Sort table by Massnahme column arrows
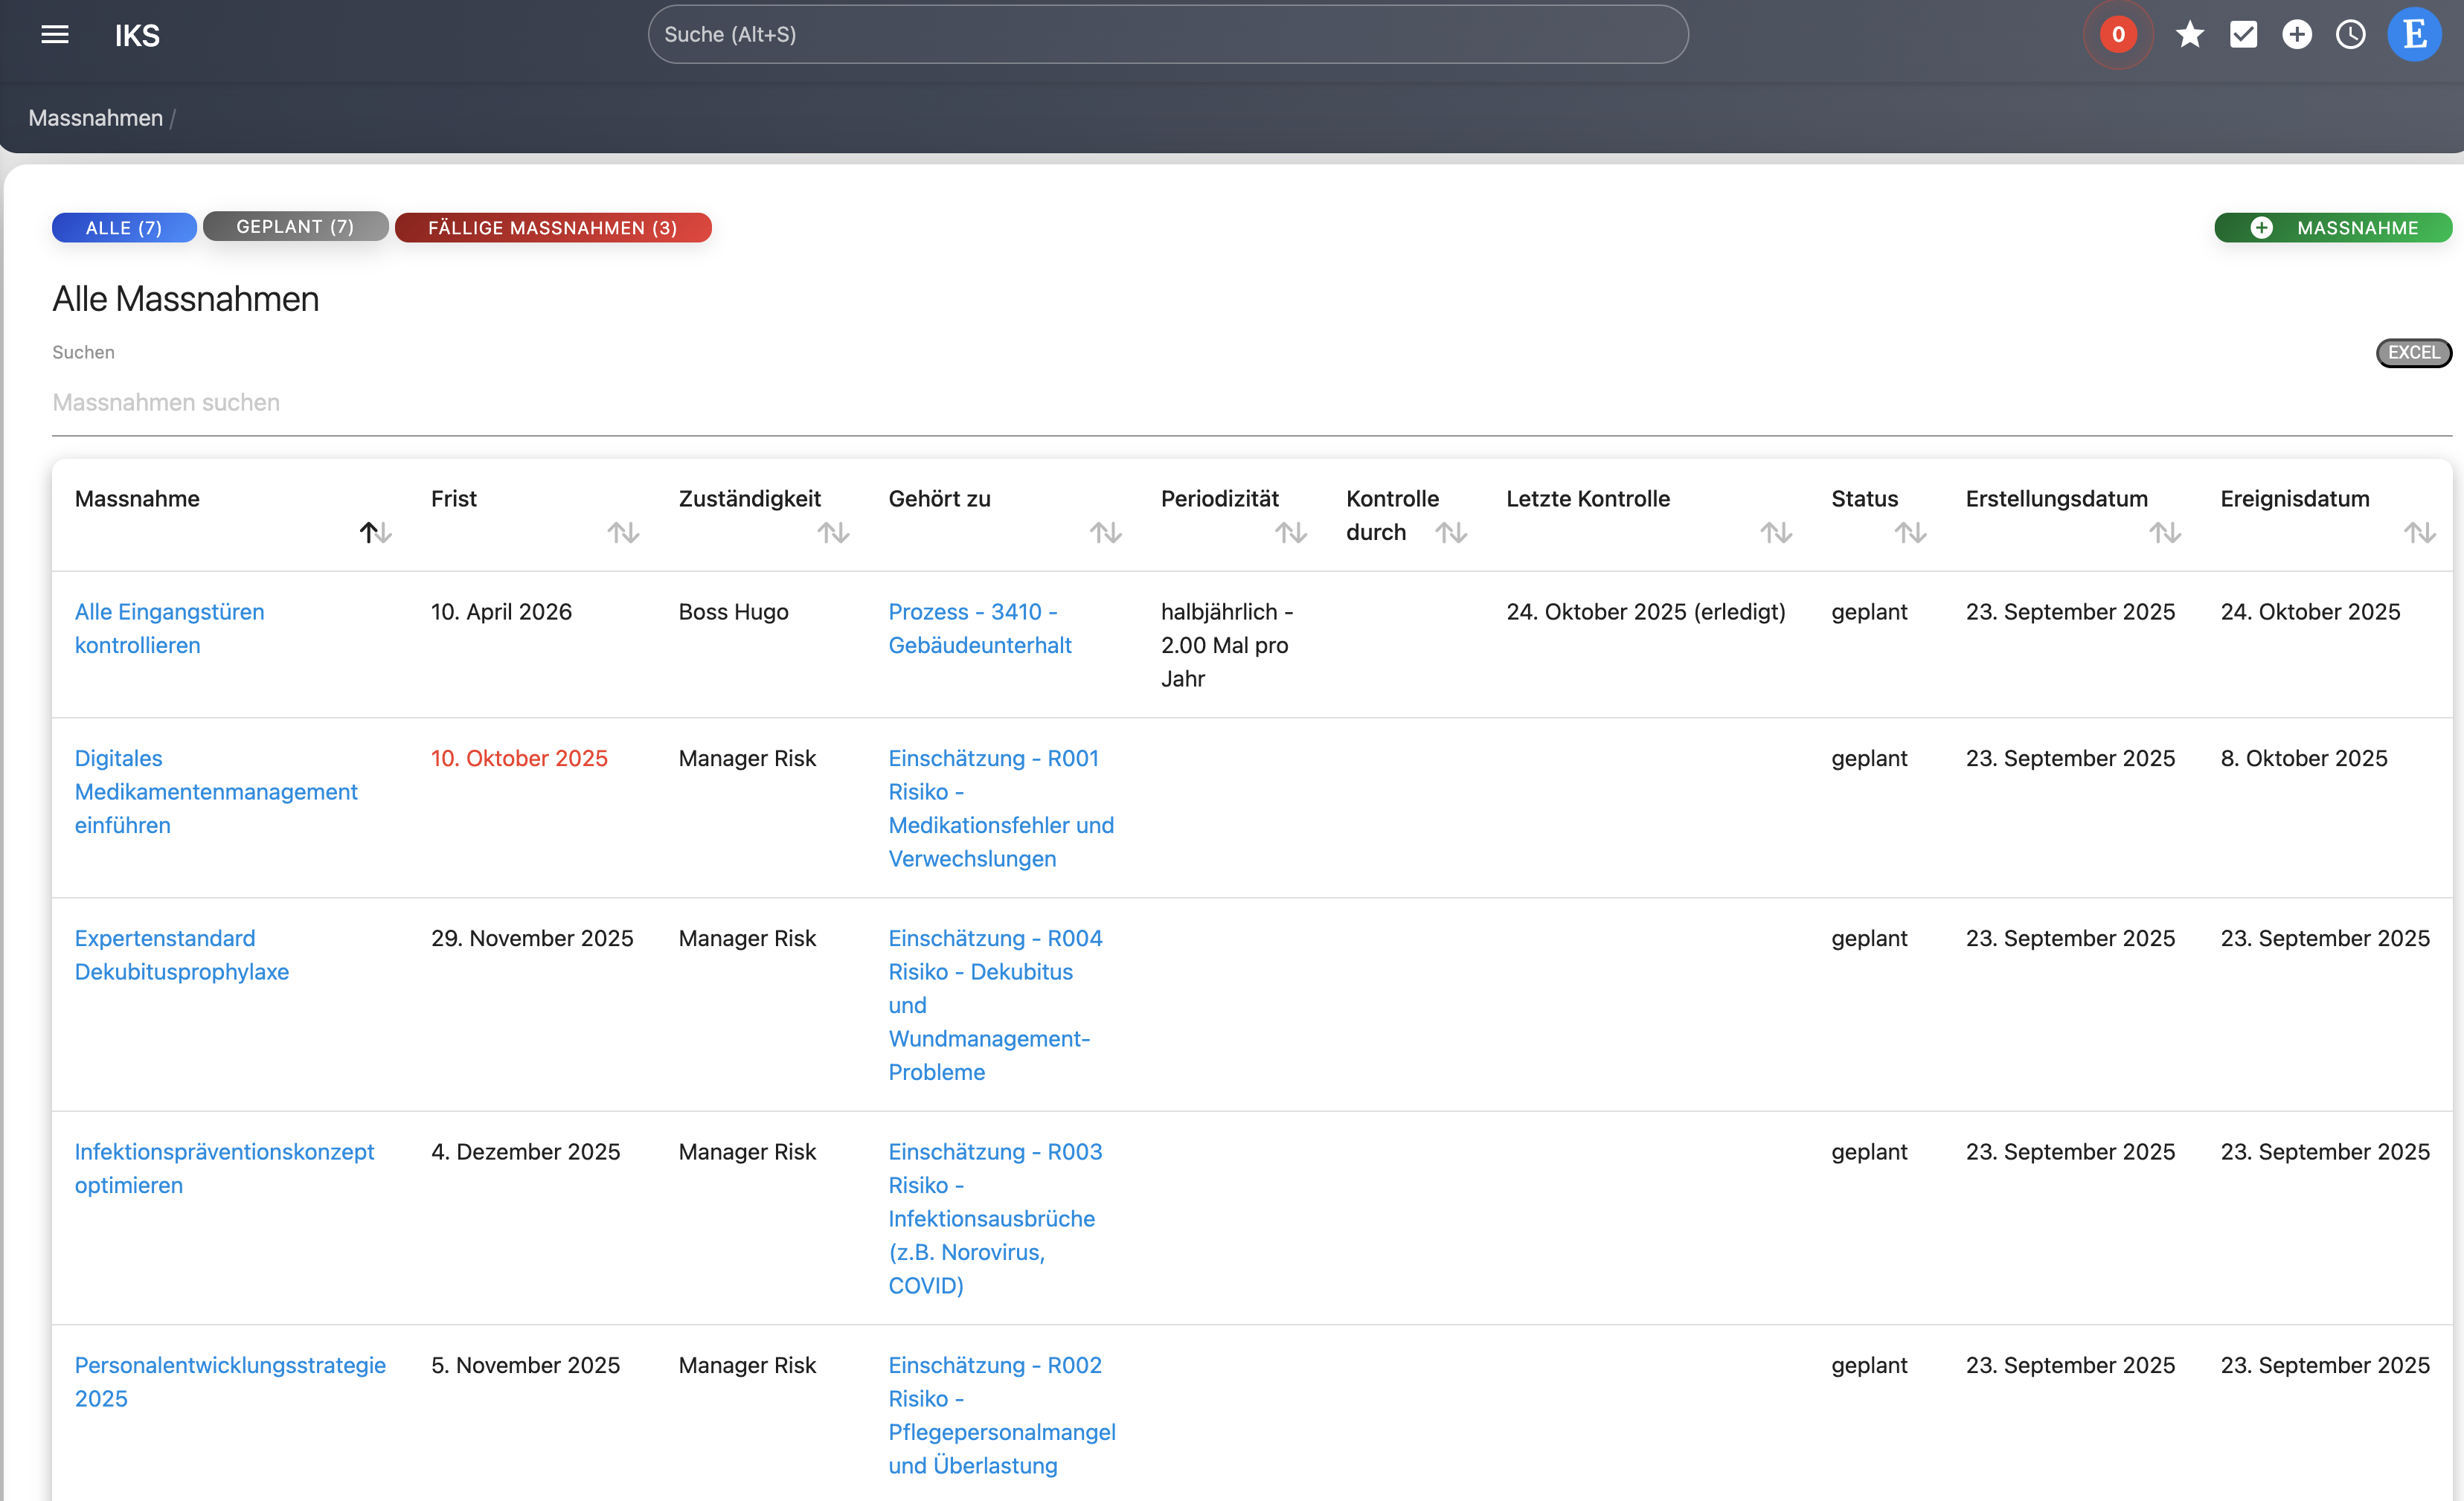2464x1501 pixels. point(376,533)
